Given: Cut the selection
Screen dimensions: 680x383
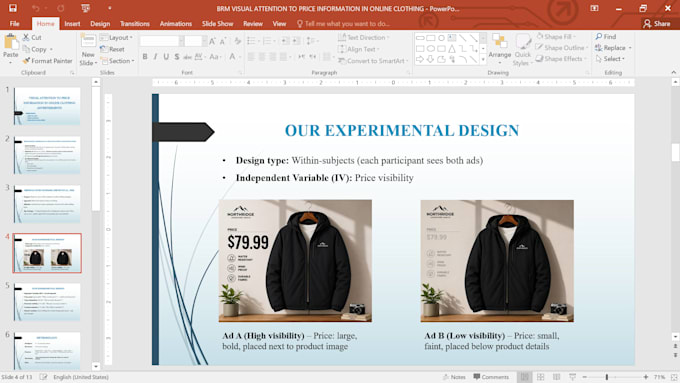Looking at the screenshot, I should pyautogui.click(x=32, y=37).
